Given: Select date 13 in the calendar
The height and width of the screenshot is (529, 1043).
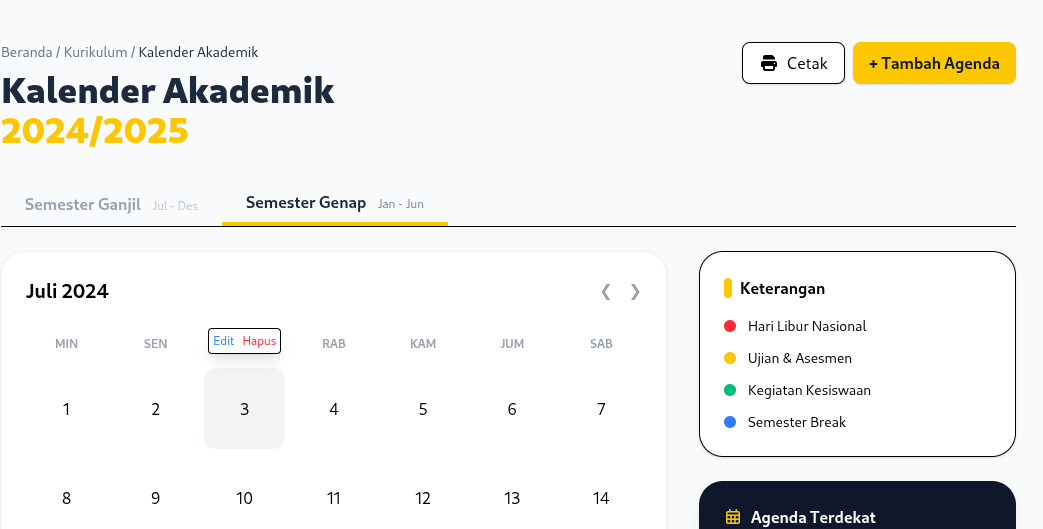Looking at the screenshot, I should click(x=512, y=498).
